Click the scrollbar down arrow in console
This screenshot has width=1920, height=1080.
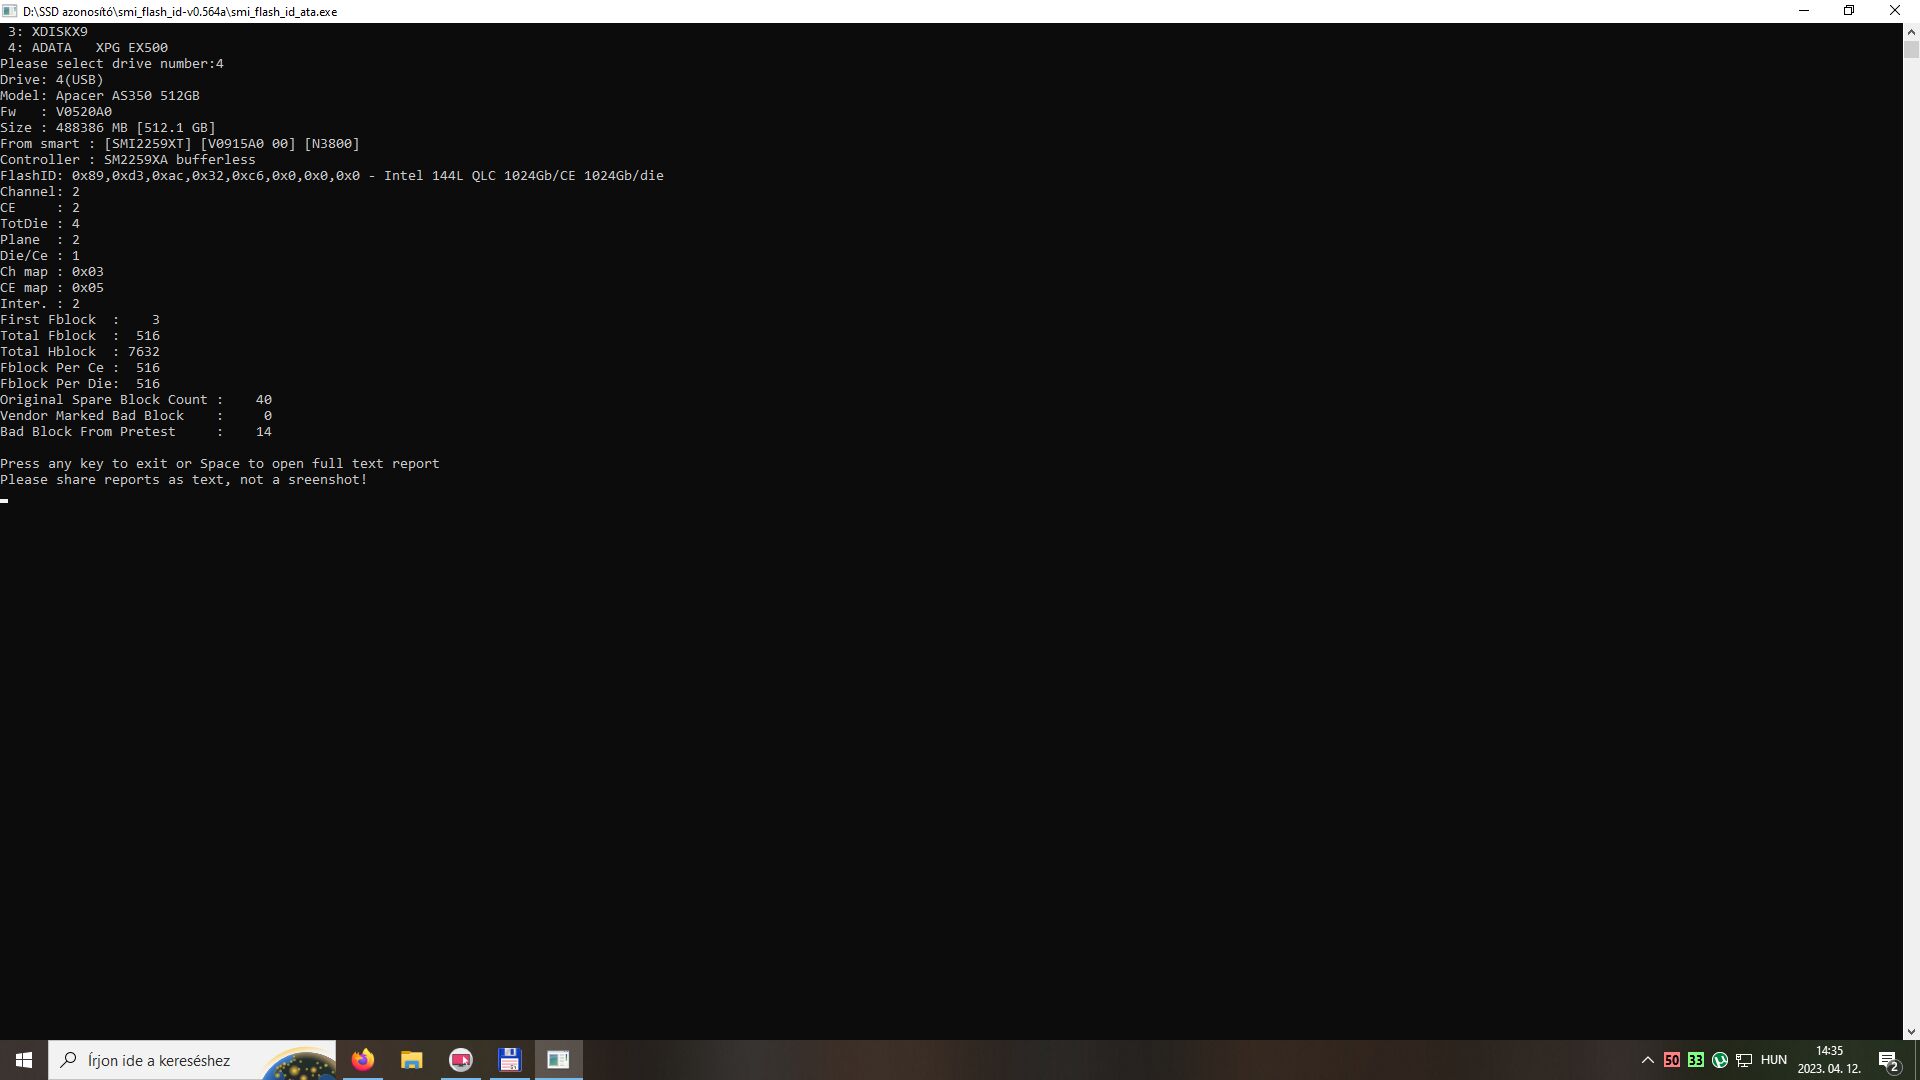(1911, 1031)
